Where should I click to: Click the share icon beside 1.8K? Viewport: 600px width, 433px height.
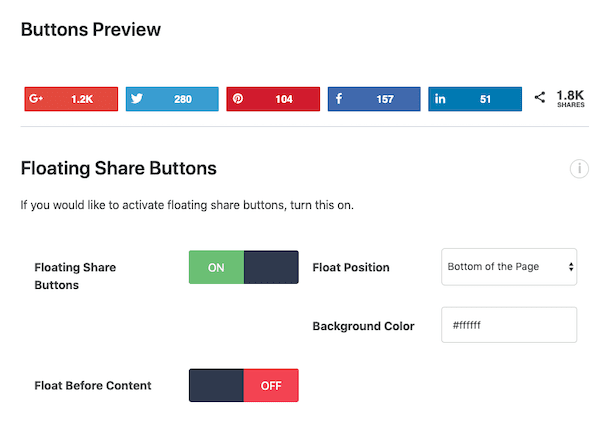(540, 97)
